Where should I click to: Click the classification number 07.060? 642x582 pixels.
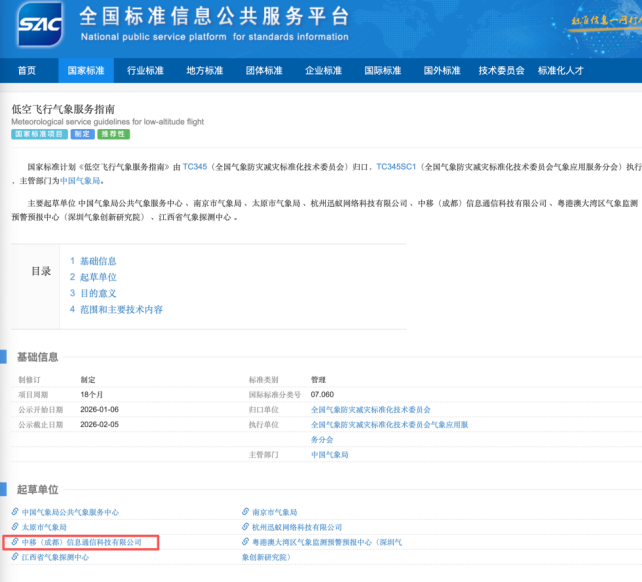[x=322, y=394]
